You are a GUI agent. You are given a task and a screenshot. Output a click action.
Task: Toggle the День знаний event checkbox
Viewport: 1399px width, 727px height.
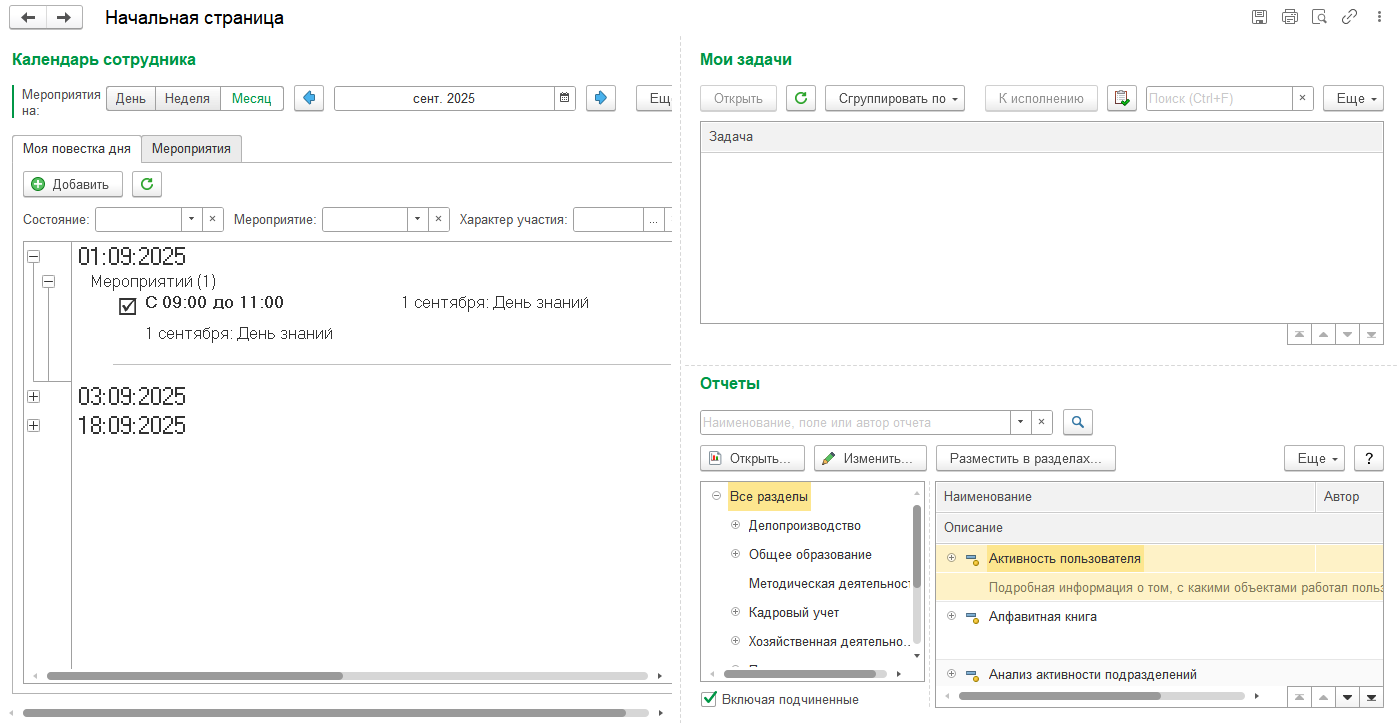point(127,306)
